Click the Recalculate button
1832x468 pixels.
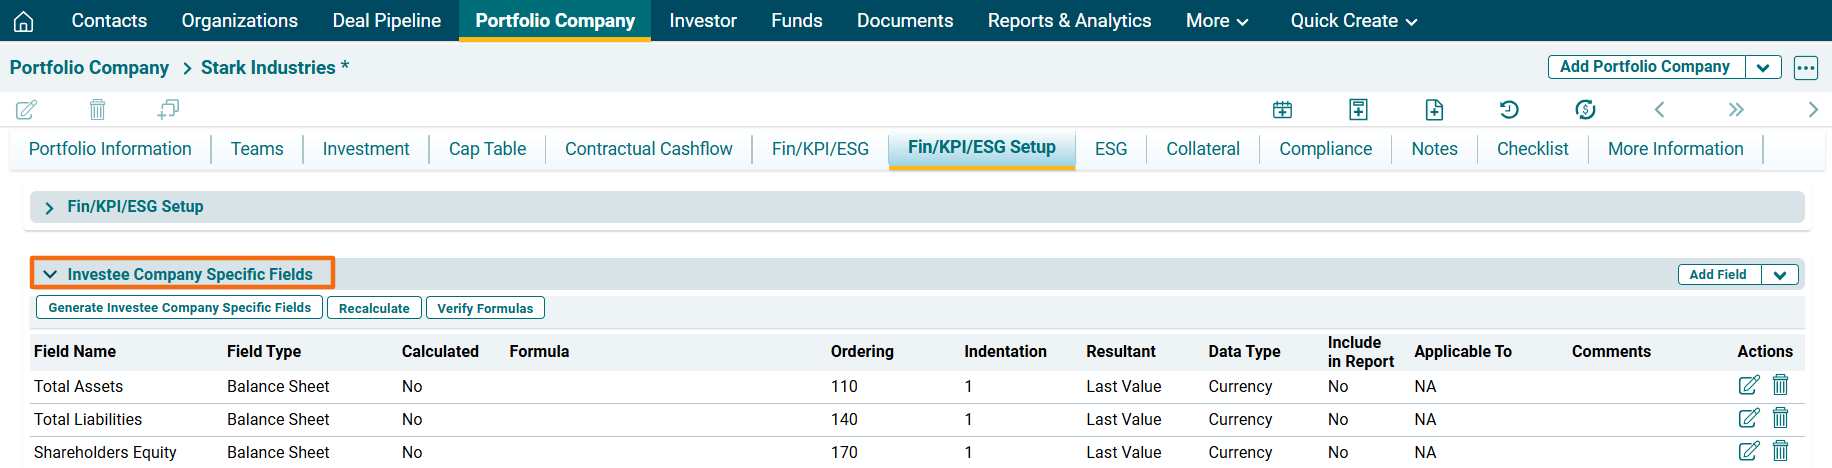click(x=374, y=308)
